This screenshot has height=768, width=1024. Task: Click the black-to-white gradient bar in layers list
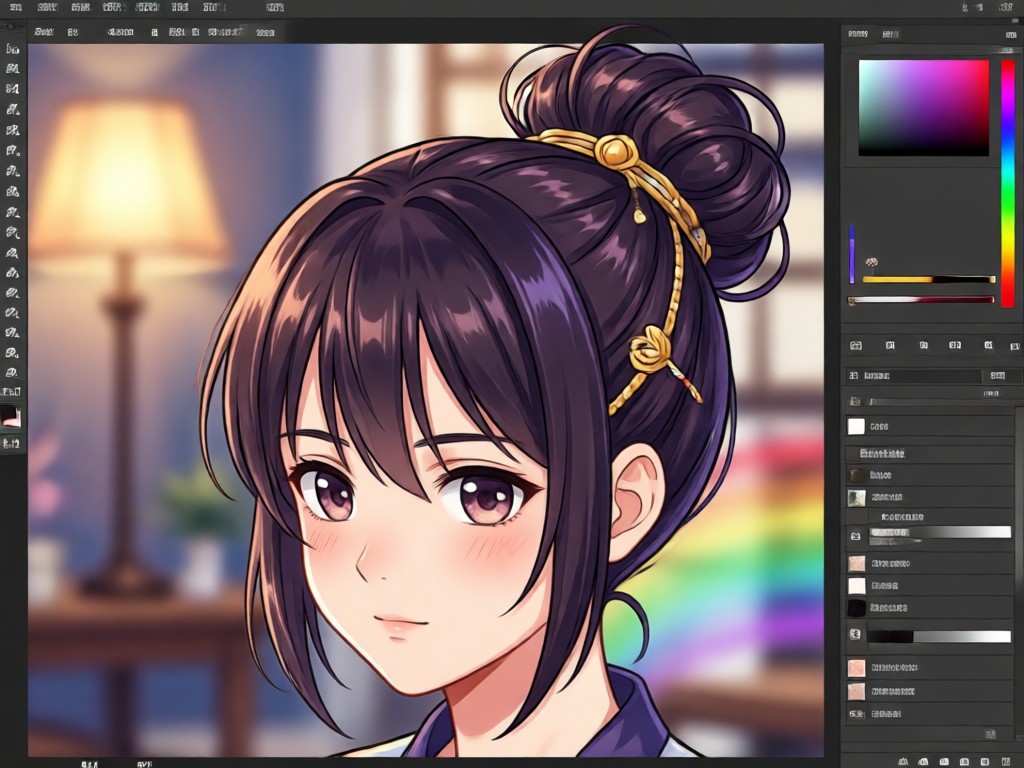[x=939, y=636]
